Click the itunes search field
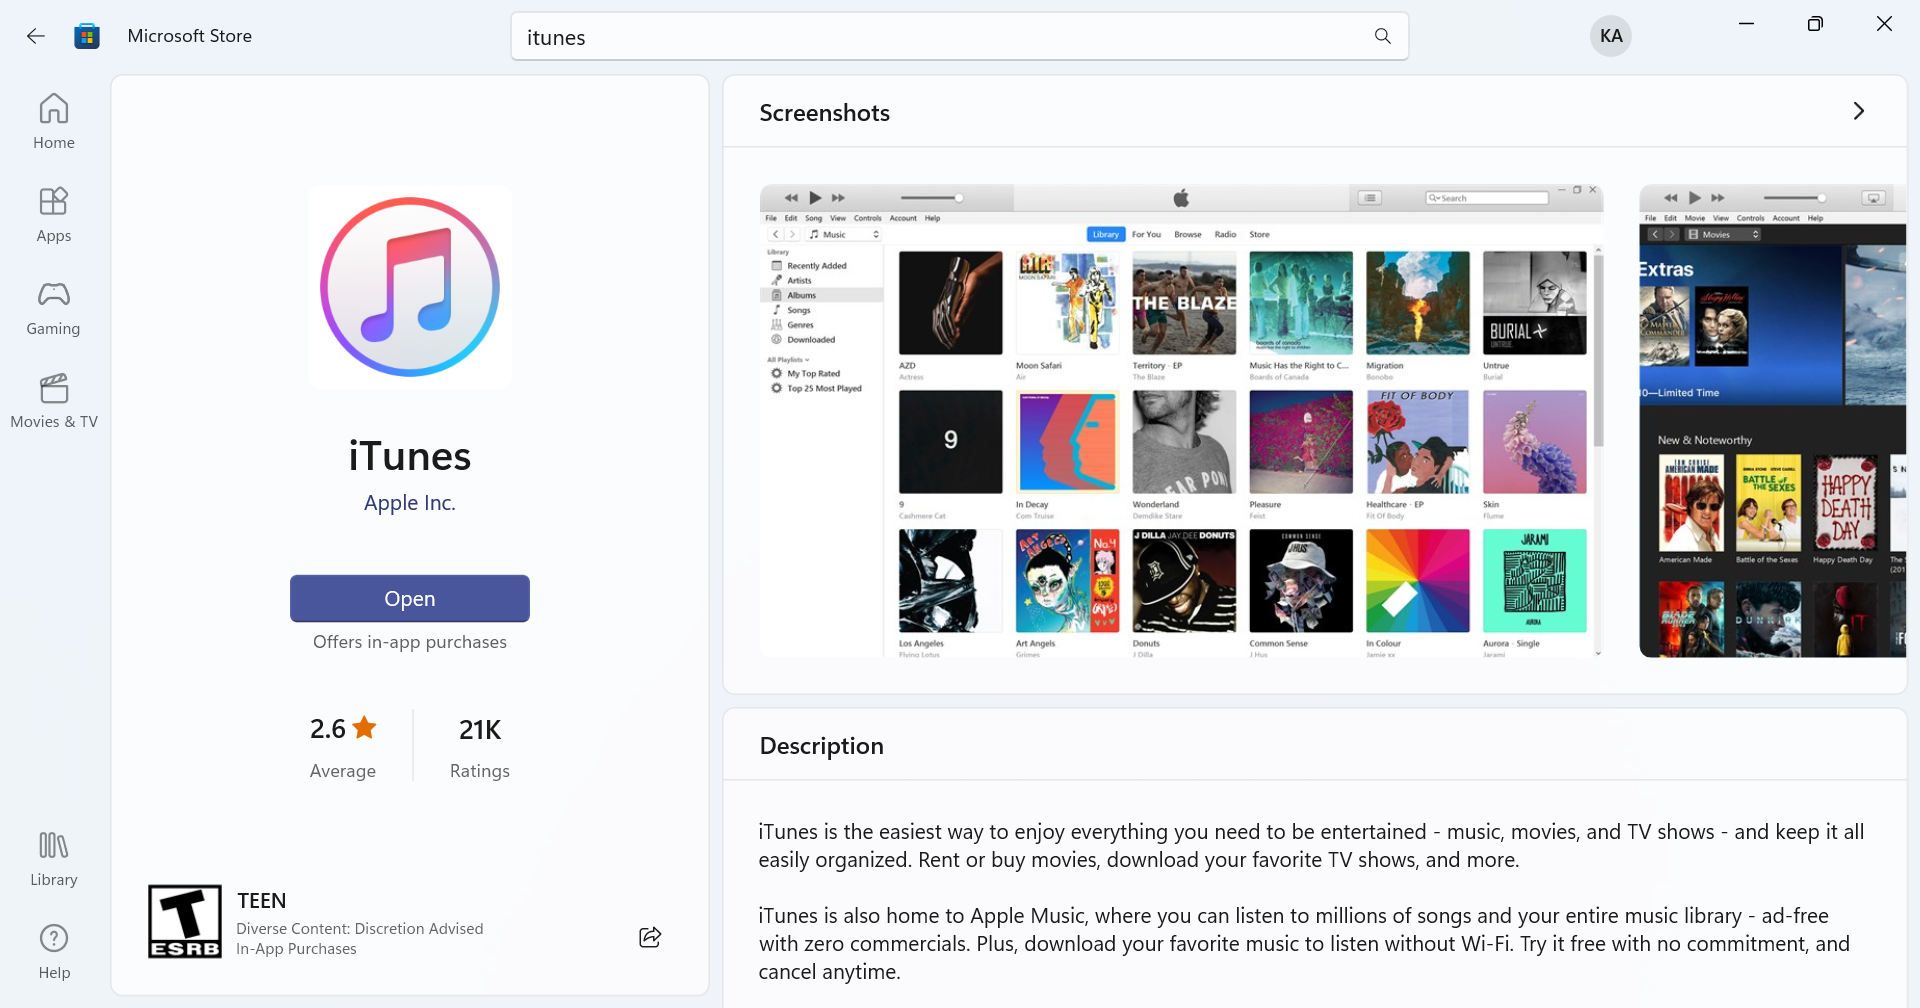 pyautogui.click(x=960, y=37)
